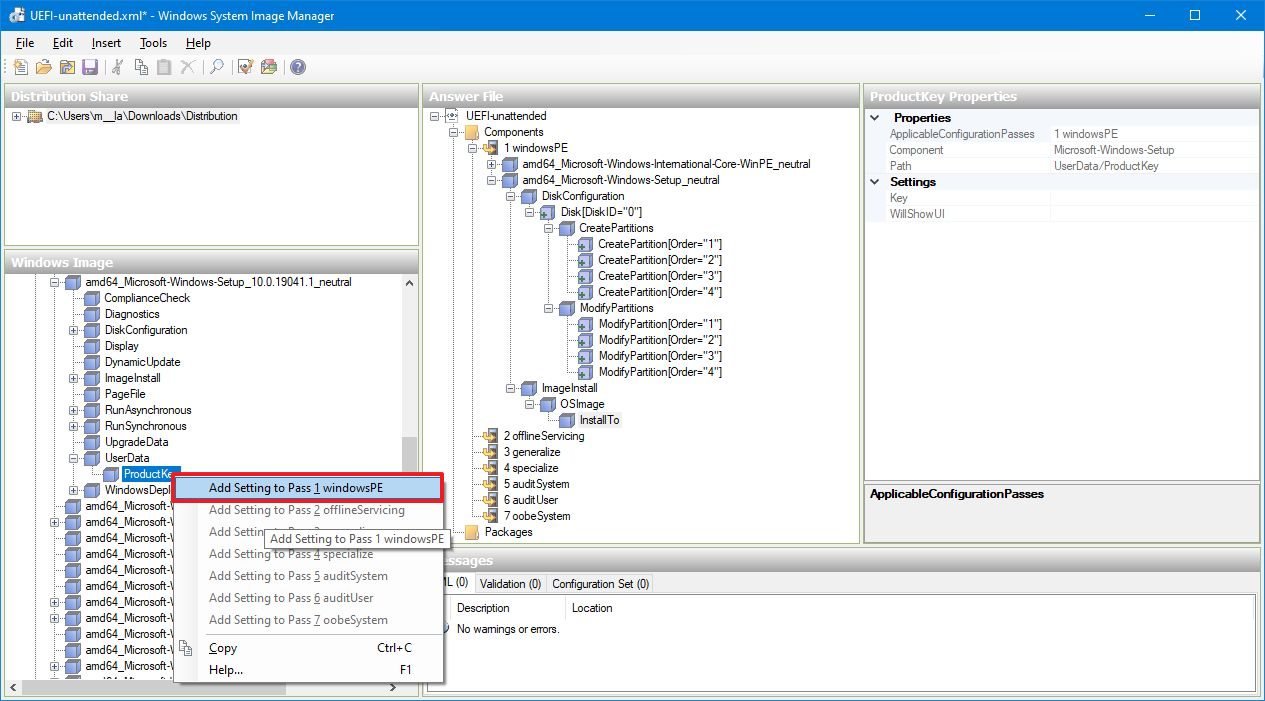Collapse UserData in Windows Image tree

[74, 458]
